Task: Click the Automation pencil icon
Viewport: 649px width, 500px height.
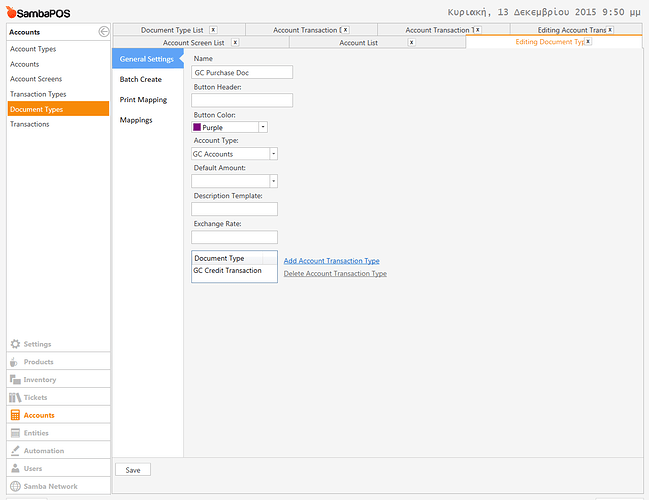Action: pos(15,450)
